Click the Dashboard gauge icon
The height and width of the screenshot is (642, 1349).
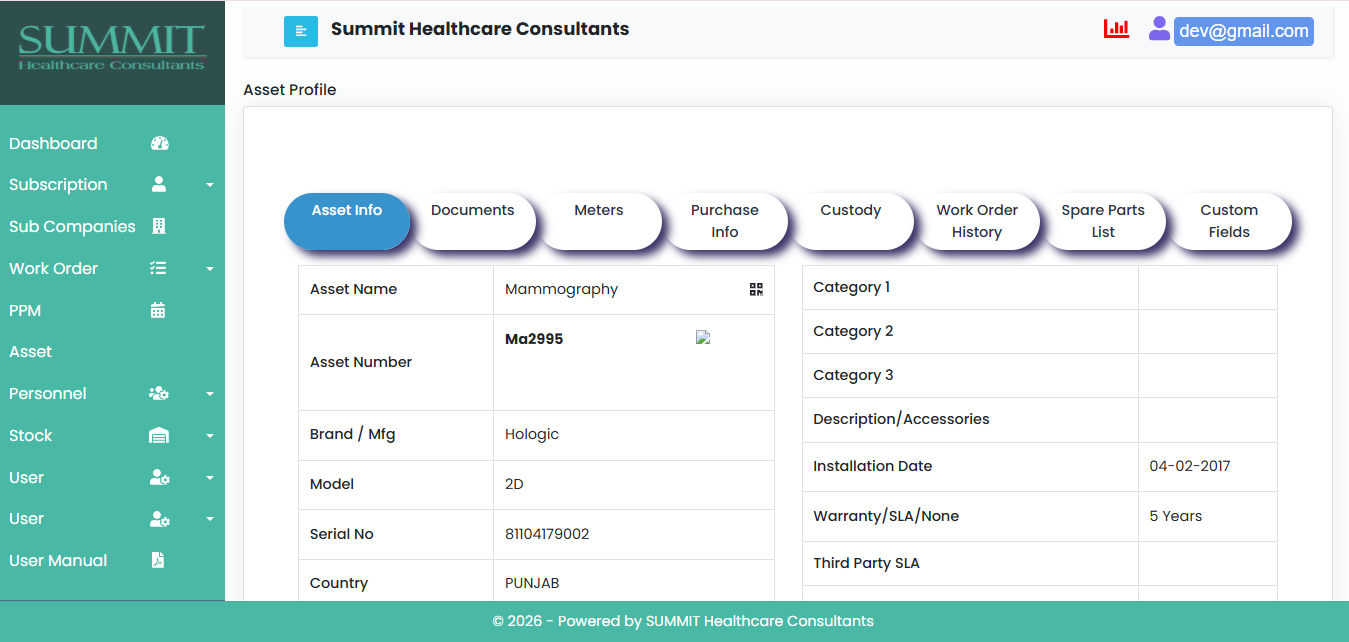[159, 143]
